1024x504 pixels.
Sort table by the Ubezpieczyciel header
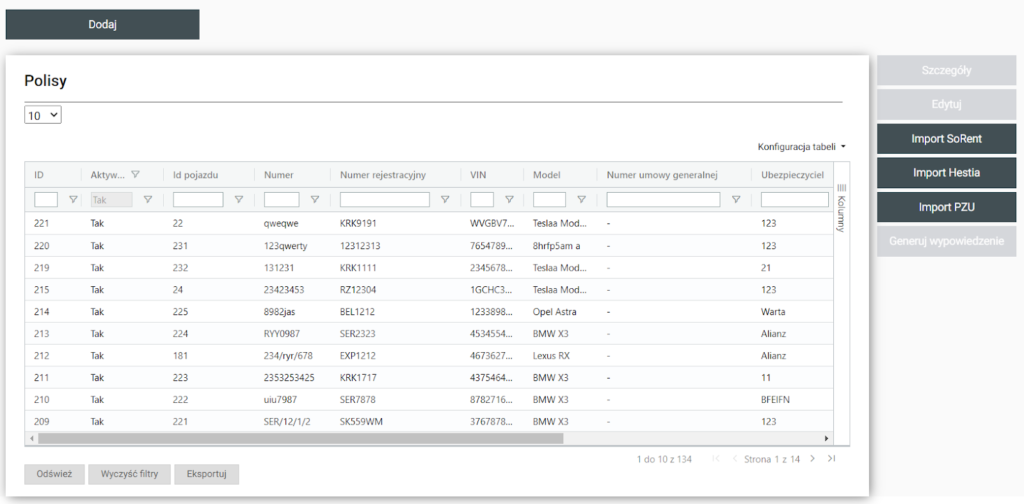coord(791,175)
